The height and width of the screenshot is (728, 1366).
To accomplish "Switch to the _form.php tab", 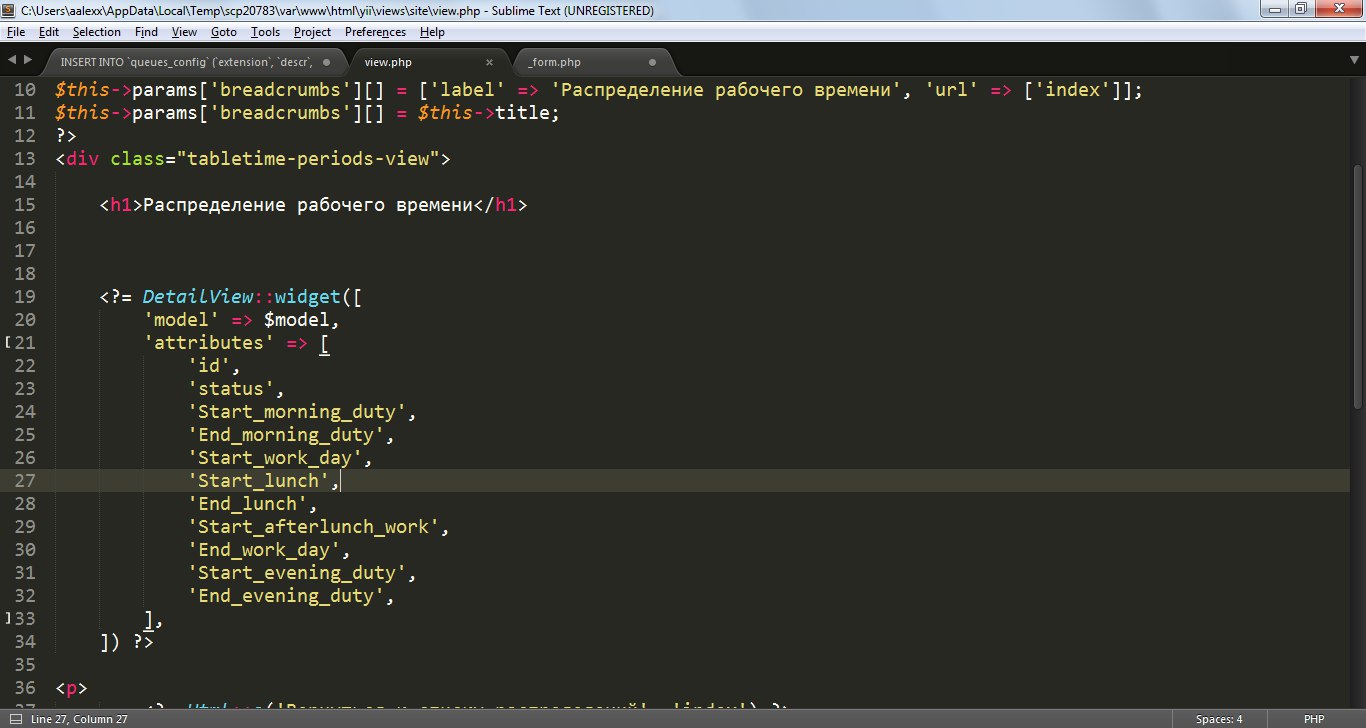I will (554, 62).
